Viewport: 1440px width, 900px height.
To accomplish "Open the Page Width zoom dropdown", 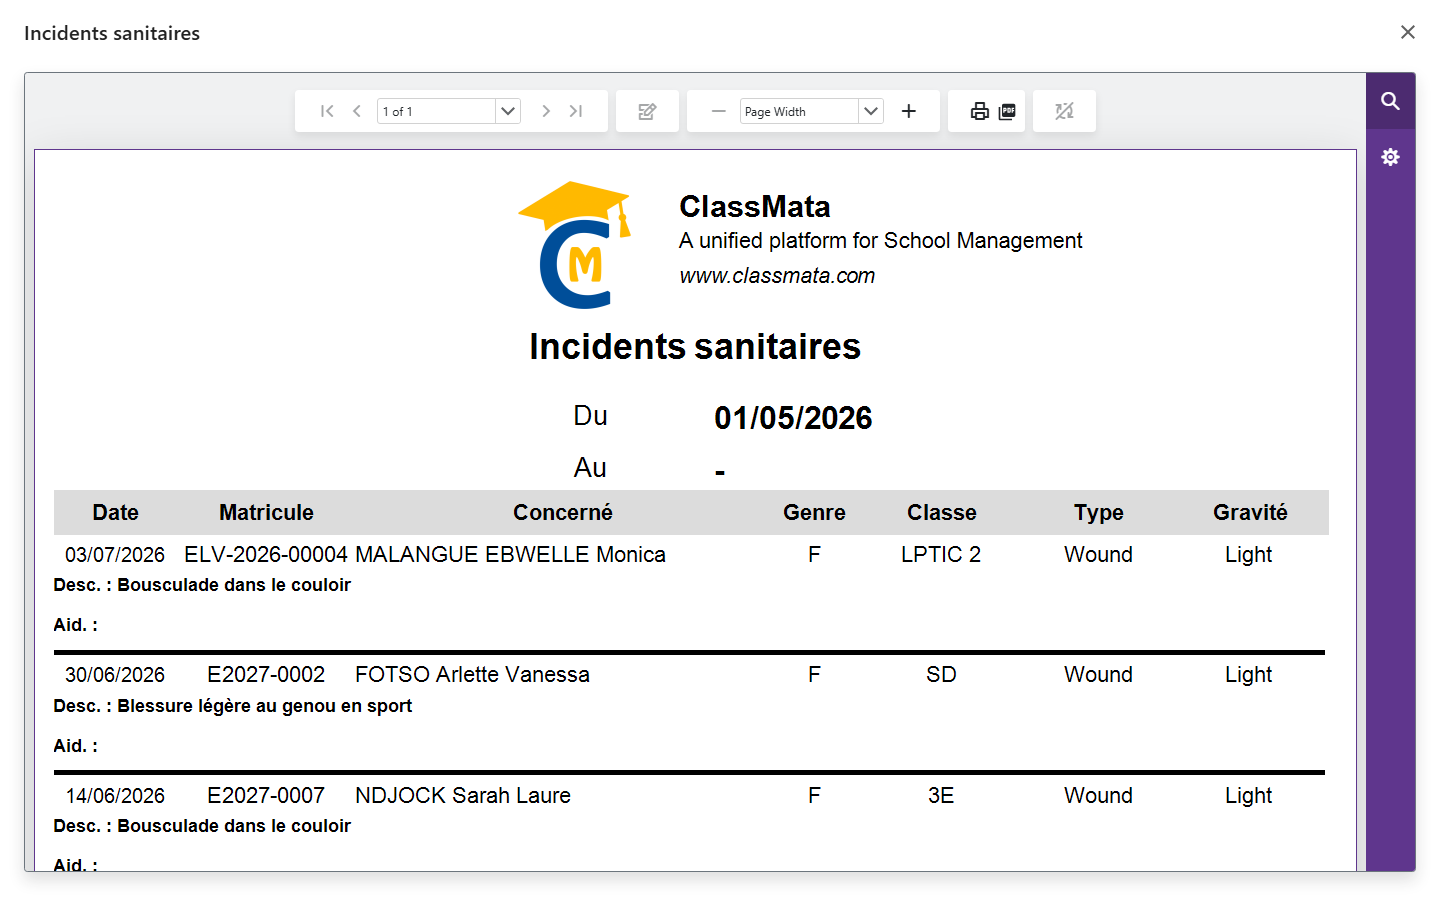I will coord(871,111).
